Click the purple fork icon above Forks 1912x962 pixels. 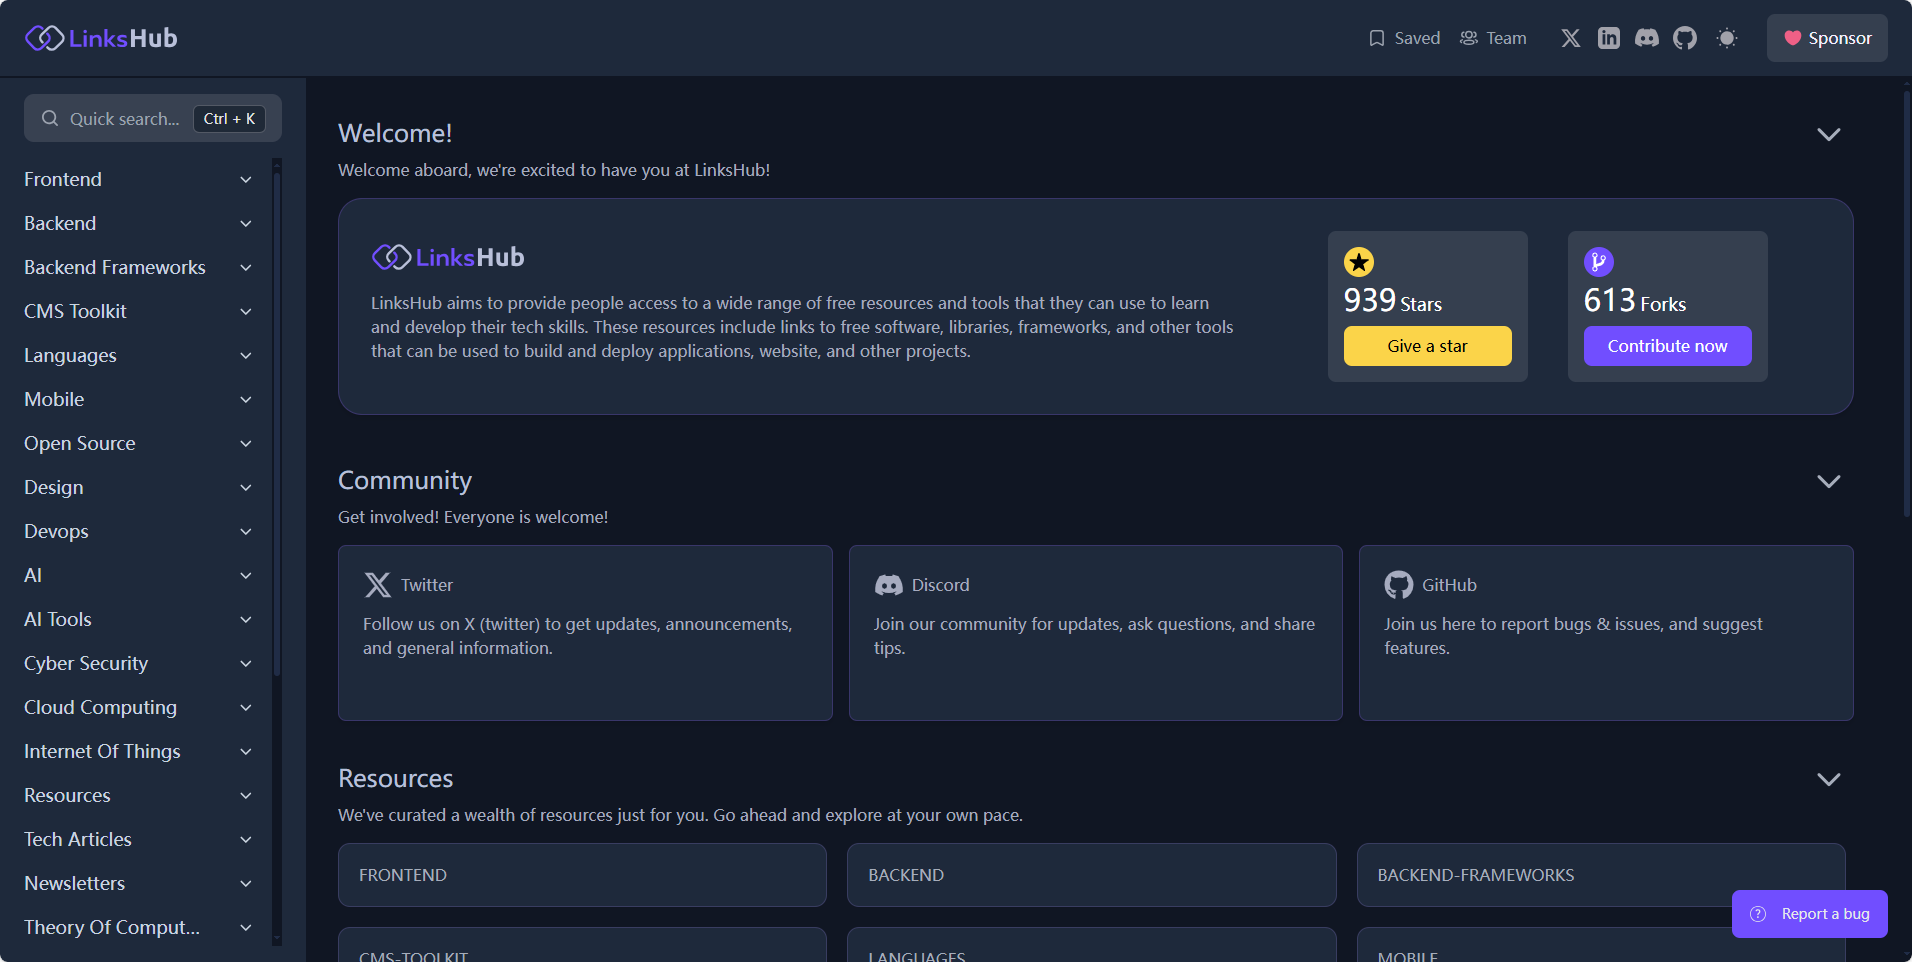tap(1598, 262)
